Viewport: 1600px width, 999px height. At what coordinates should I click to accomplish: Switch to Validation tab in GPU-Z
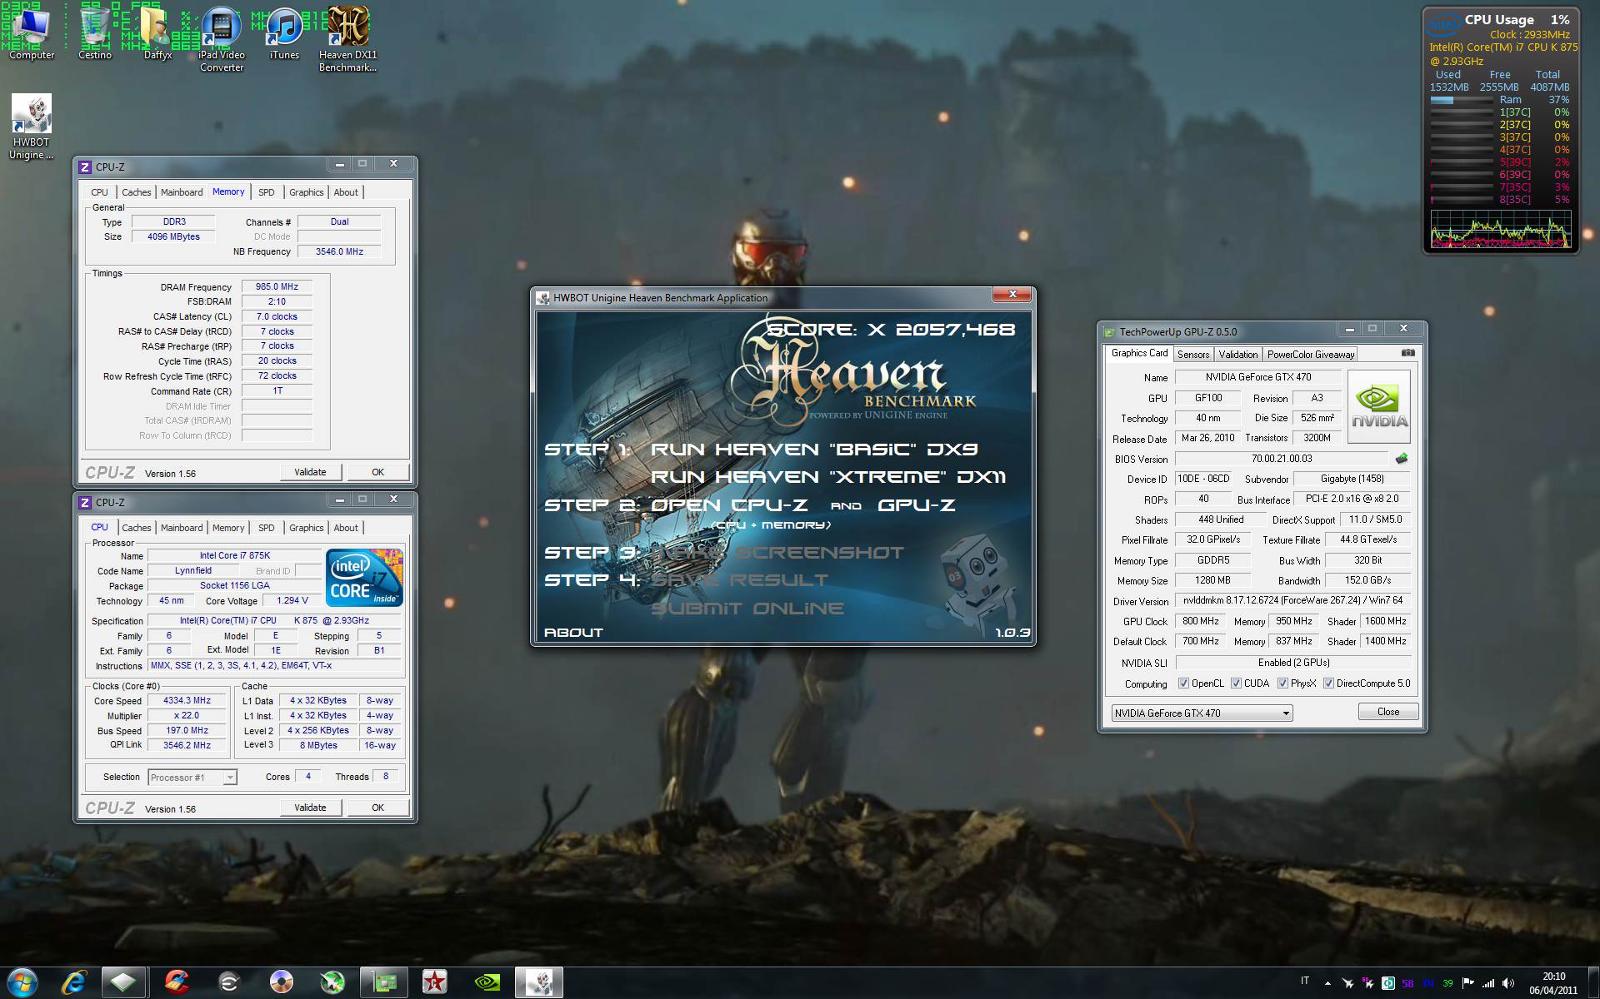pyautogui.click(x=1238, y=354)
